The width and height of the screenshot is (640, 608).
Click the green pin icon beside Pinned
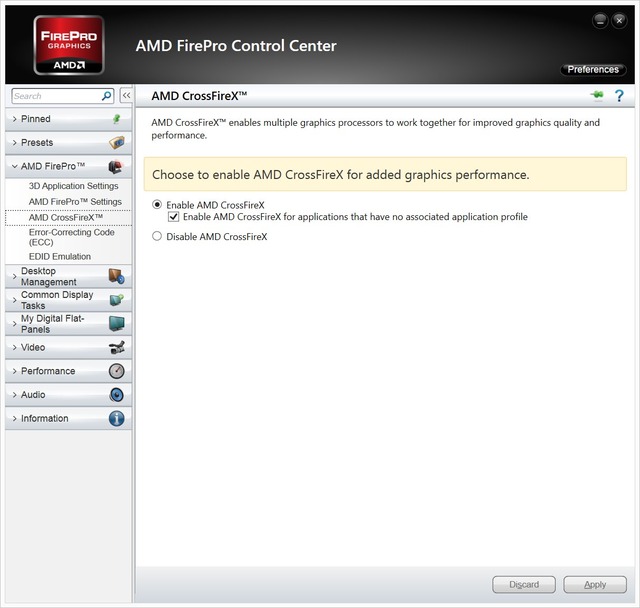[117, 119]
